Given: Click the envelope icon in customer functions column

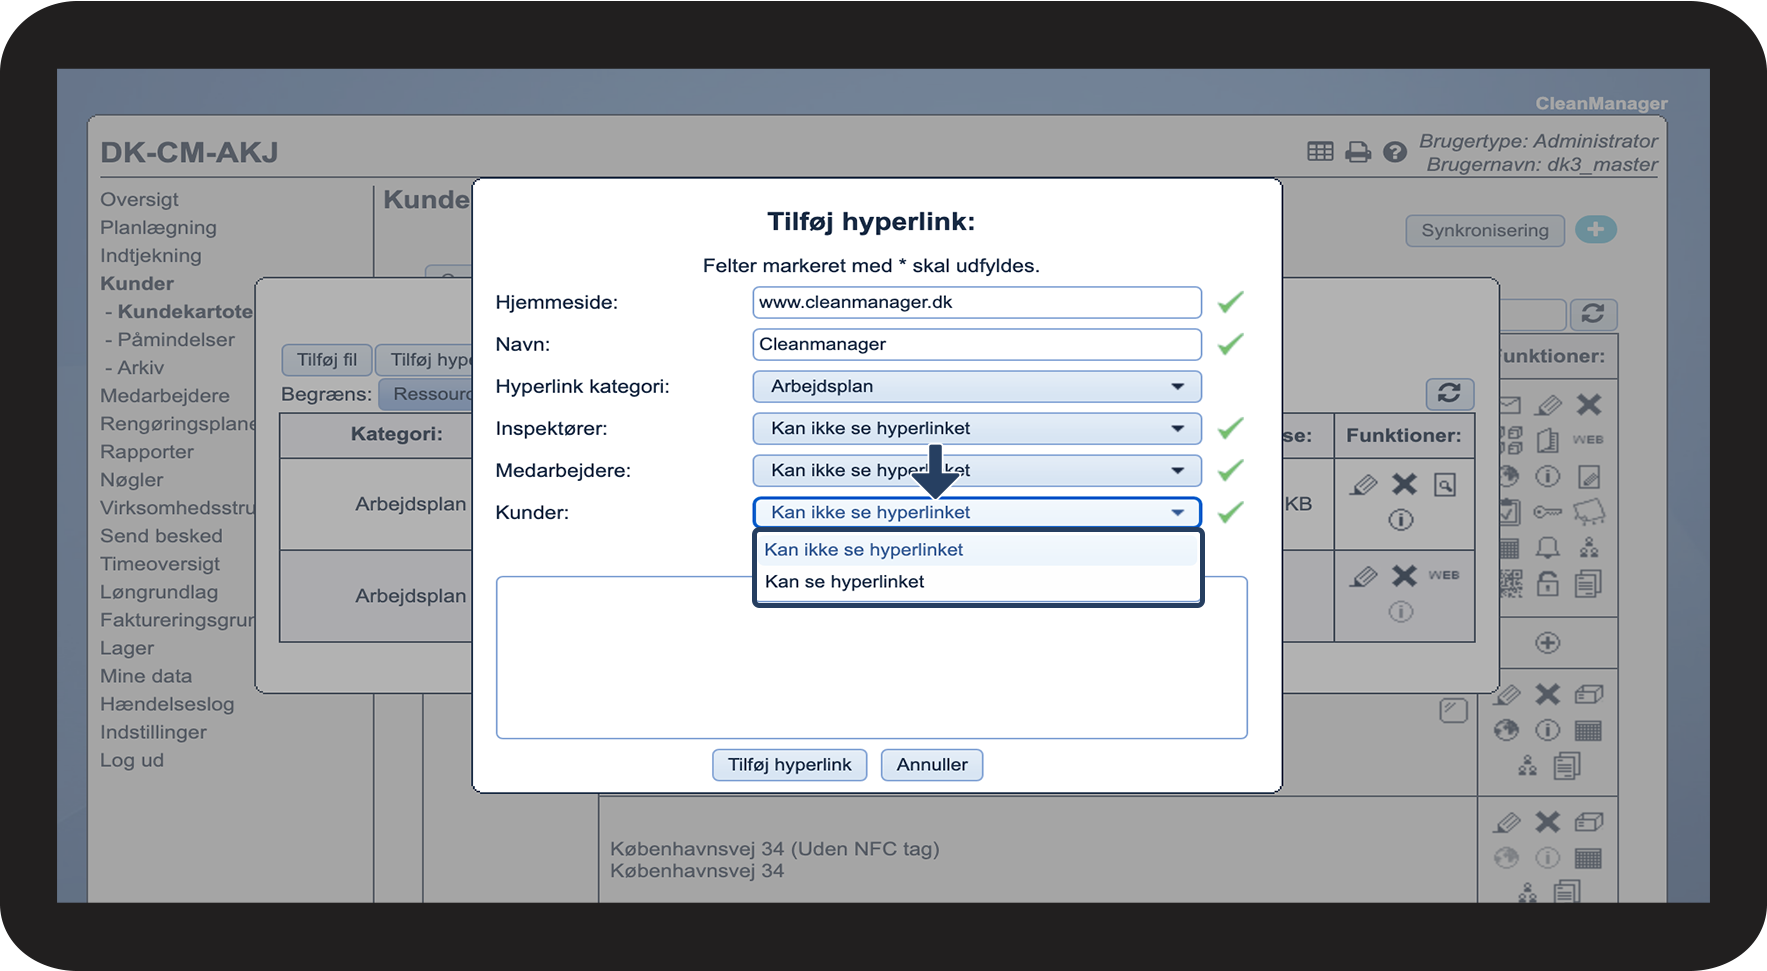Looking at the screenshot, I should click(x=1510, y=405).
